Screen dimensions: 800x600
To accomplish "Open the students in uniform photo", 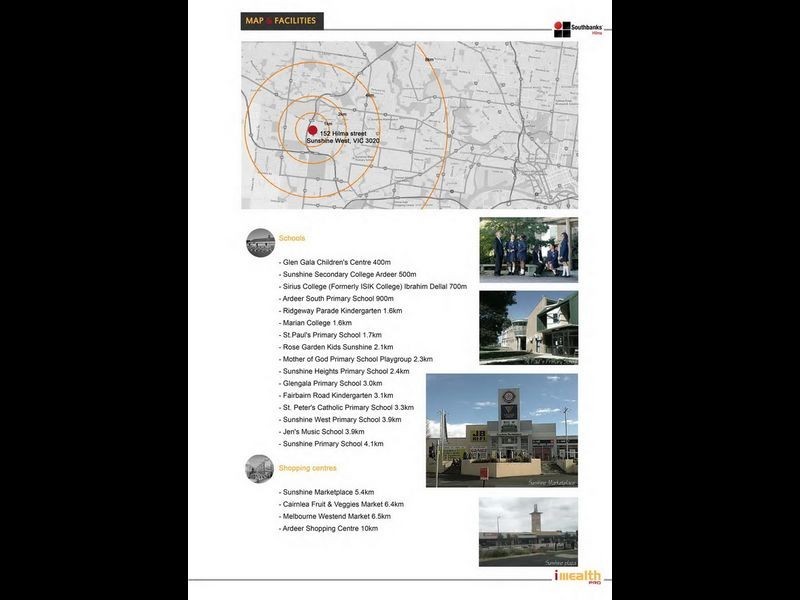I will [528, 247].
